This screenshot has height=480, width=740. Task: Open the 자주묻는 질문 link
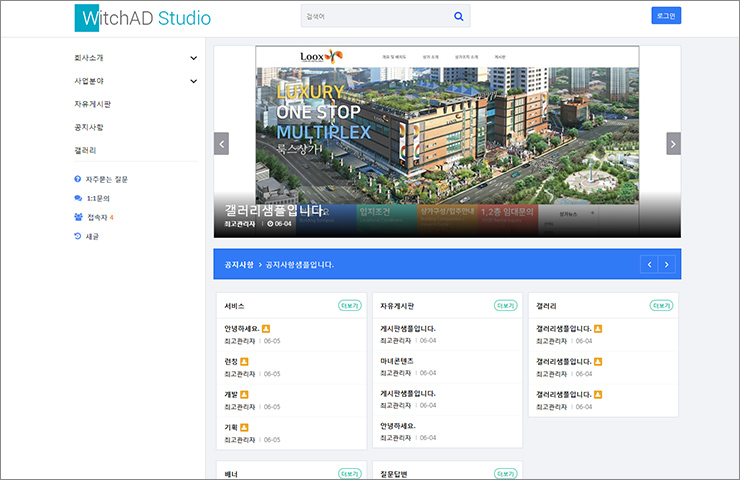107,179
